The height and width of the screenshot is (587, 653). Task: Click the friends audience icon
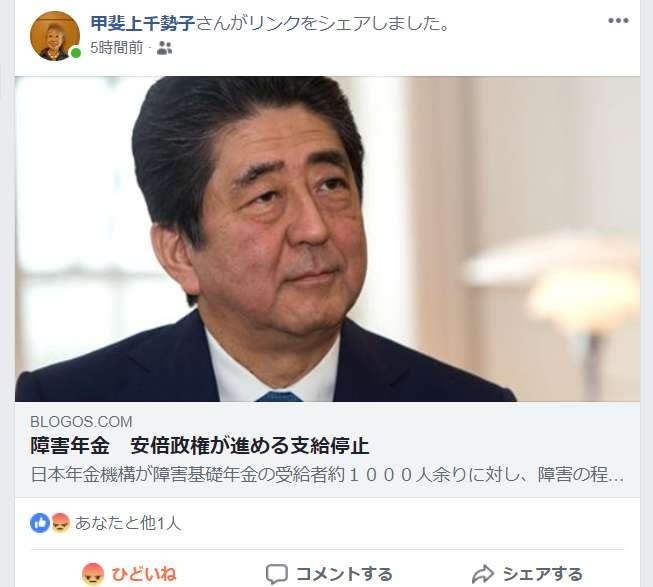tap(164, 48)
